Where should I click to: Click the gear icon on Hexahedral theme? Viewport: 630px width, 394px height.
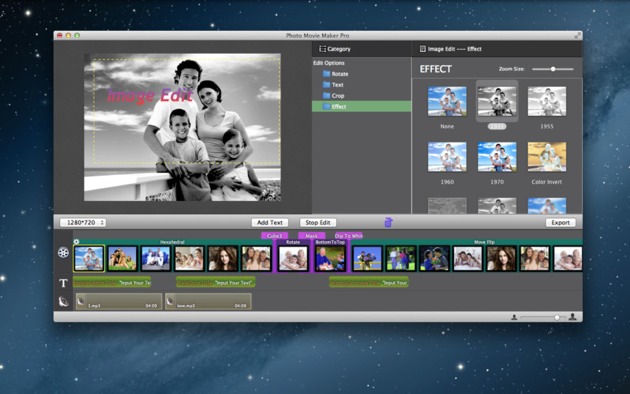tap(76, 242)
